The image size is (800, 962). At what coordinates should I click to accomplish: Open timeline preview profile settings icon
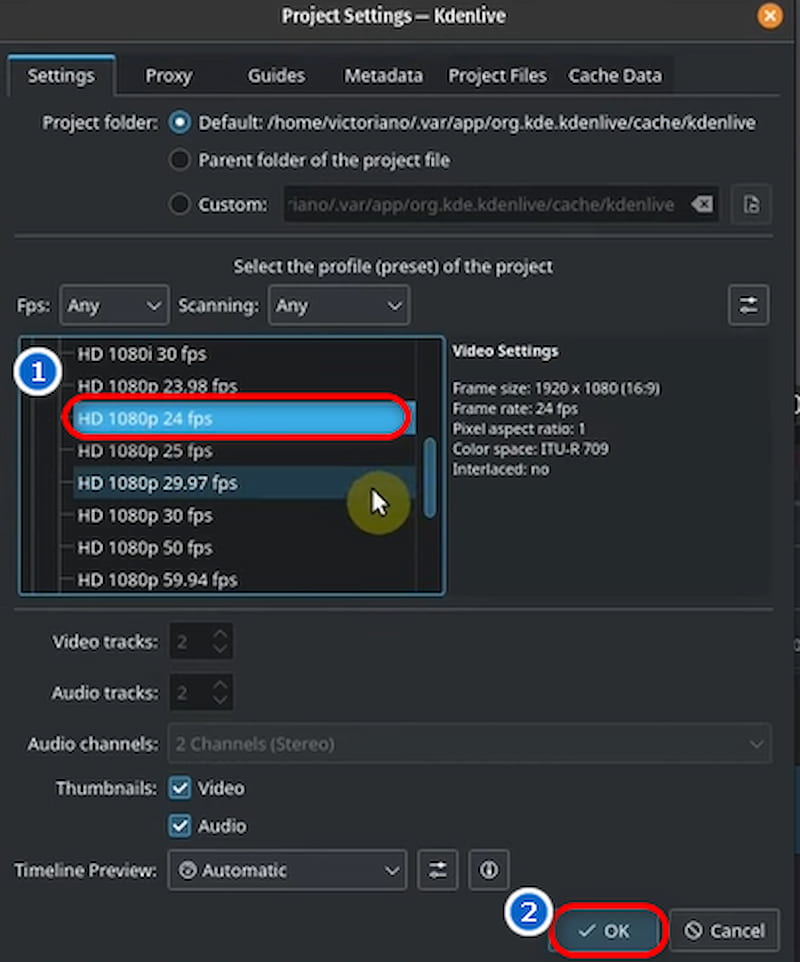pyautogui.click(x=437, y=870)
